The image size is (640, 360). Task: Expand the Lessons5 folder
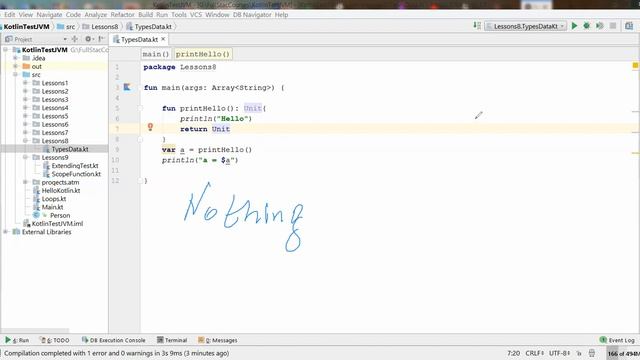[25, 116]
